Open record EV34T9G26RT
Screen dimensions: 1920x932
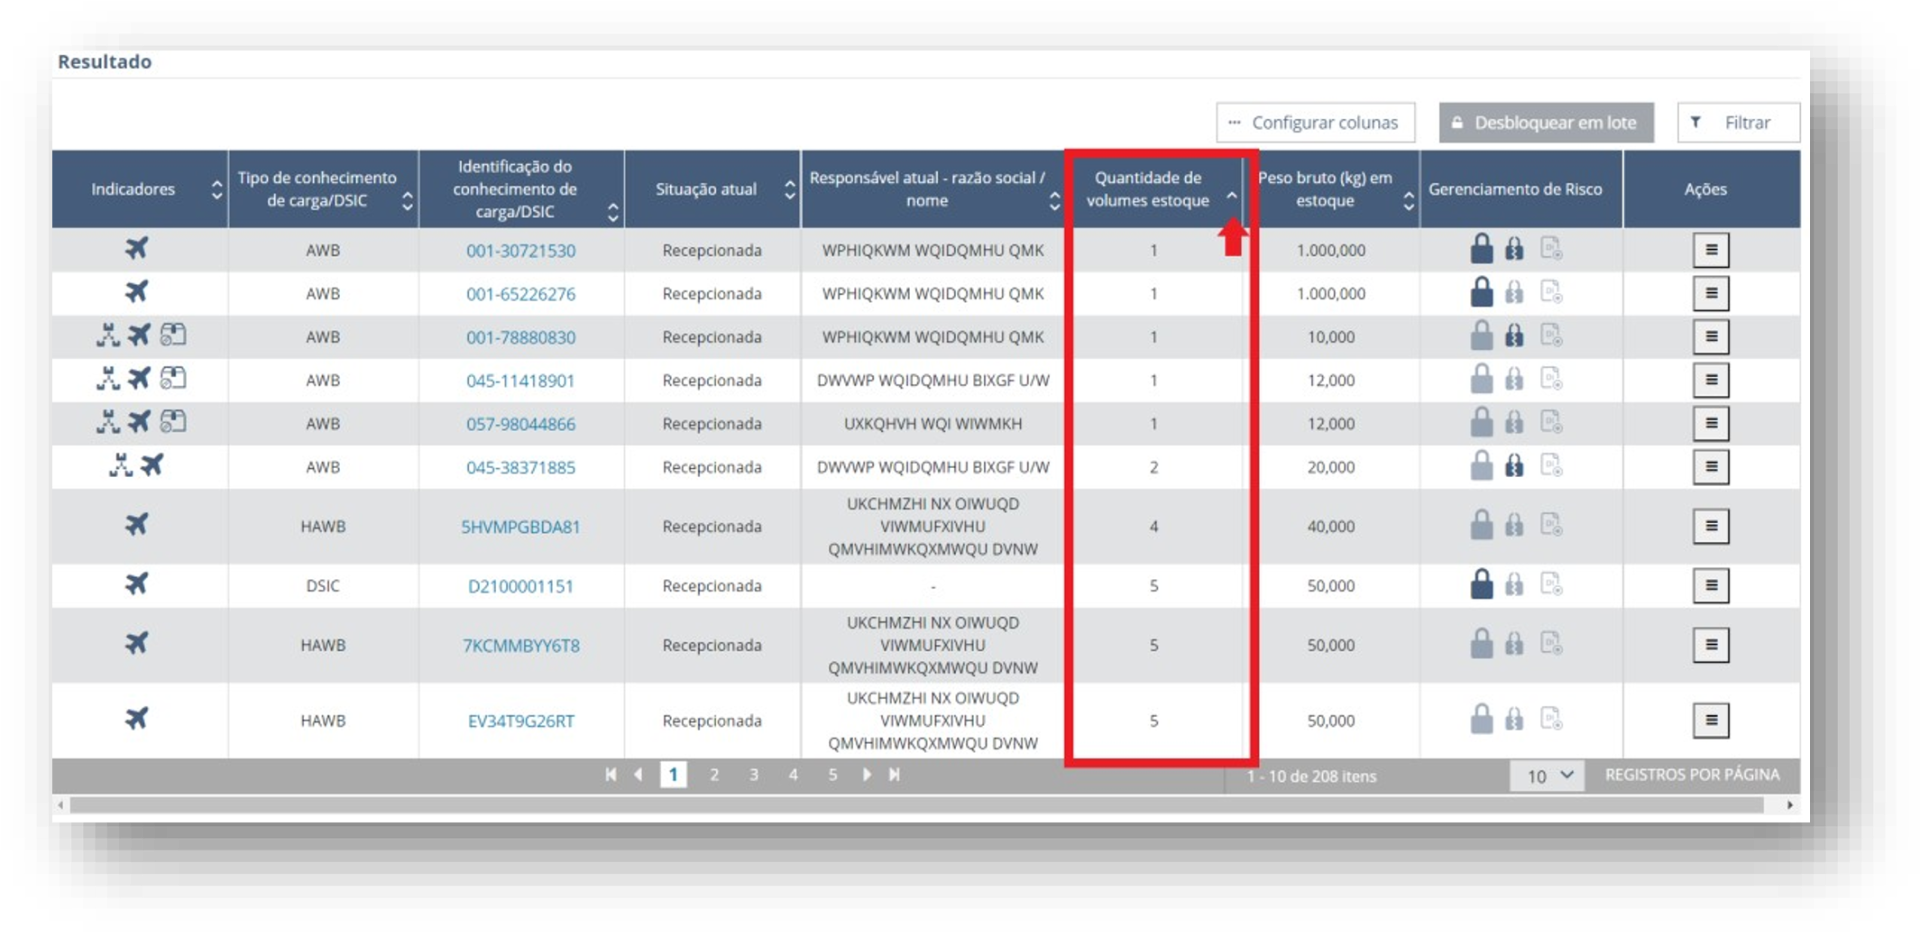521,721
